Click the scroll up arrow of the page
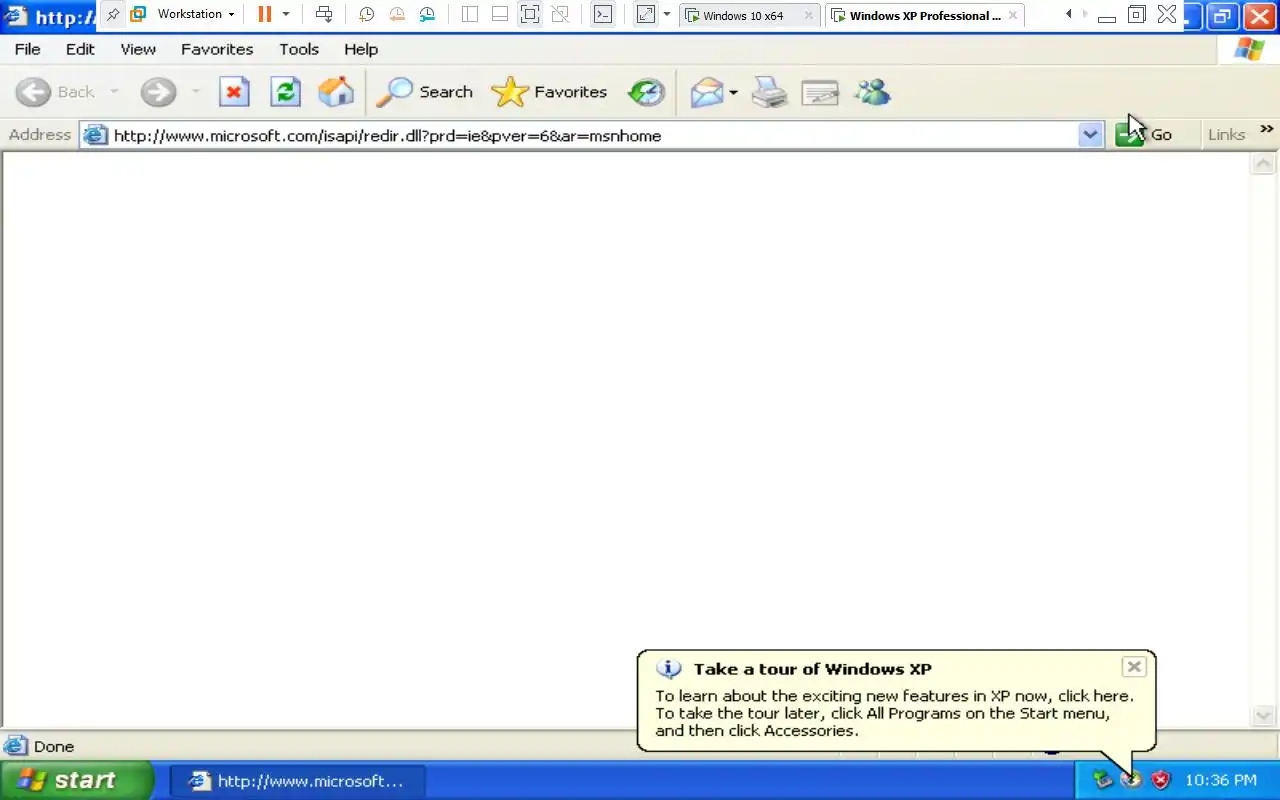This screenshot has width=1280, height=800. [x=1263, y=164]
